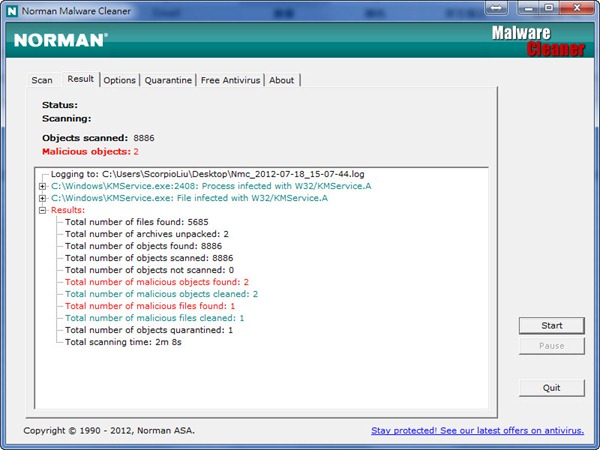Image resolution: width=600 pixels, height=450 pixels.
Task: Select 'Total number of files found: 5685'
Action: [137, 222]
